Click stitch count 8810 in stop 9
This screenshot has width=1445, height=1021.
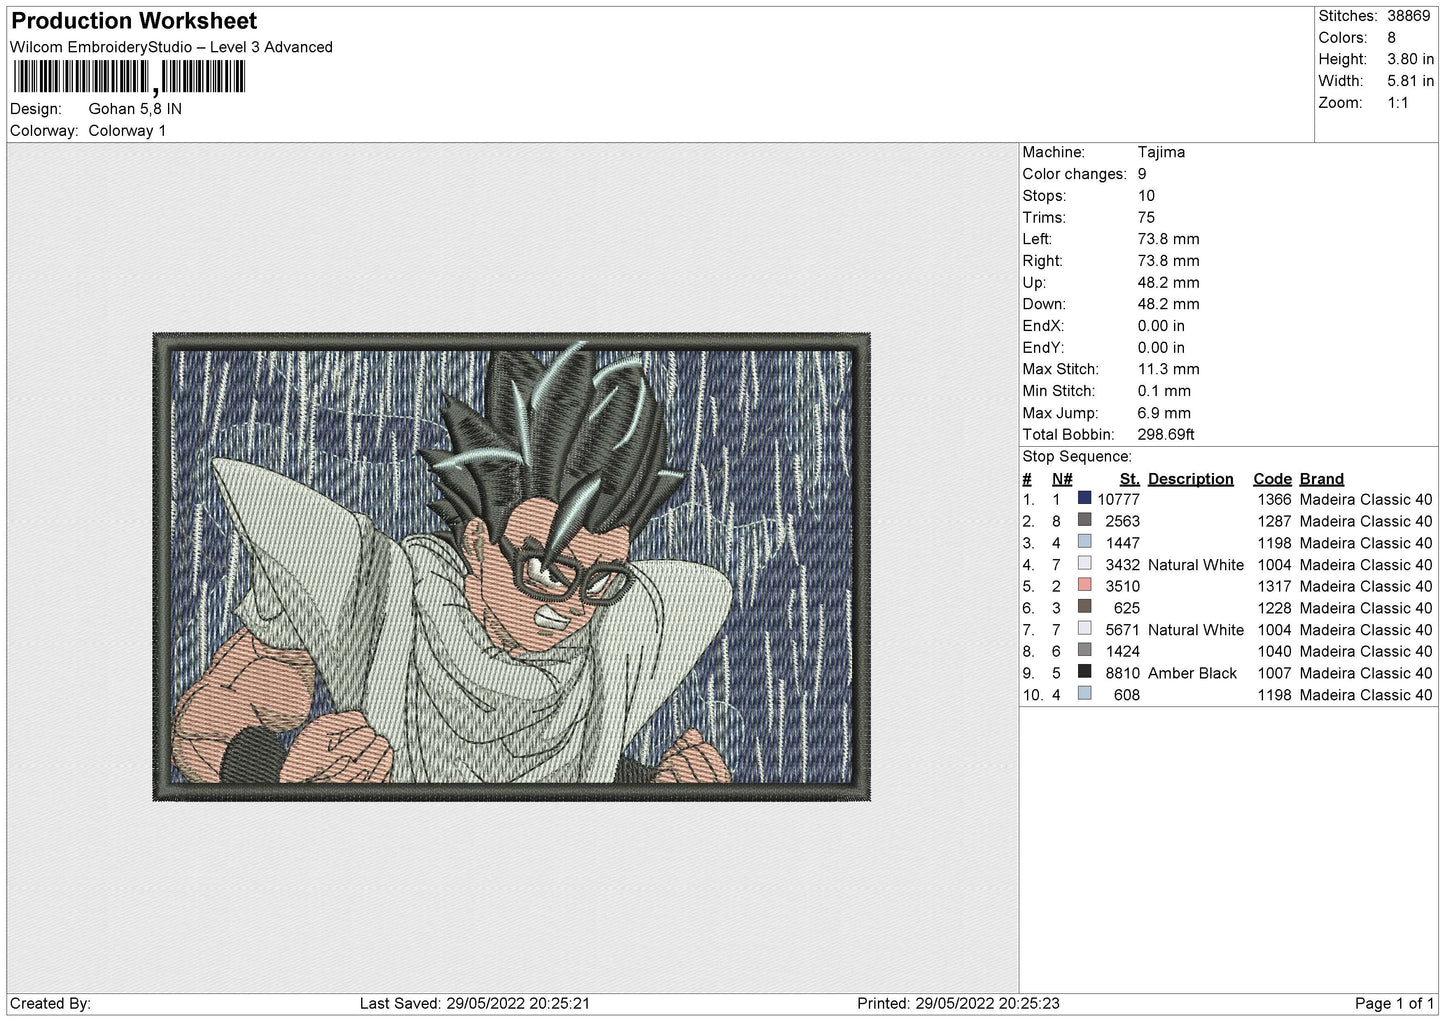1122,673
